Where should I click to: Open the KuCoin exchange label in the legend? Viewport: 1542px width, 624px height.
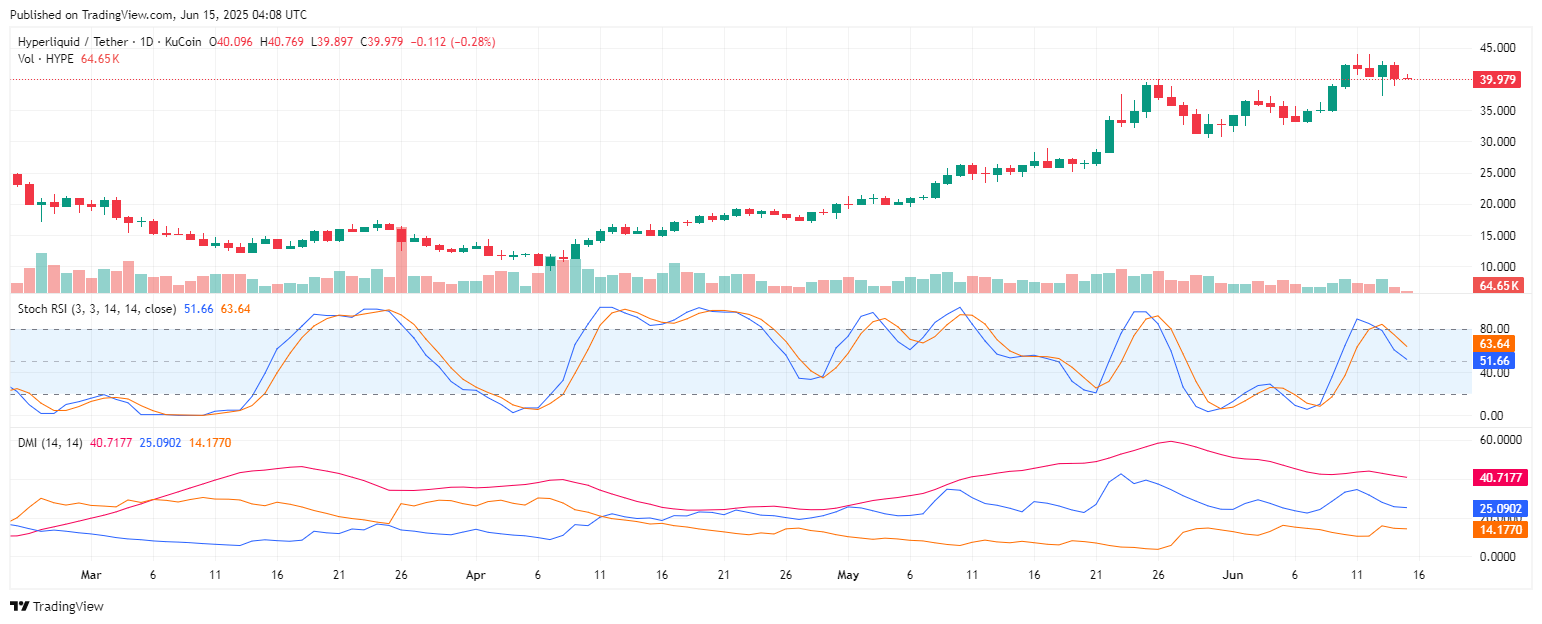click(184, 42)
